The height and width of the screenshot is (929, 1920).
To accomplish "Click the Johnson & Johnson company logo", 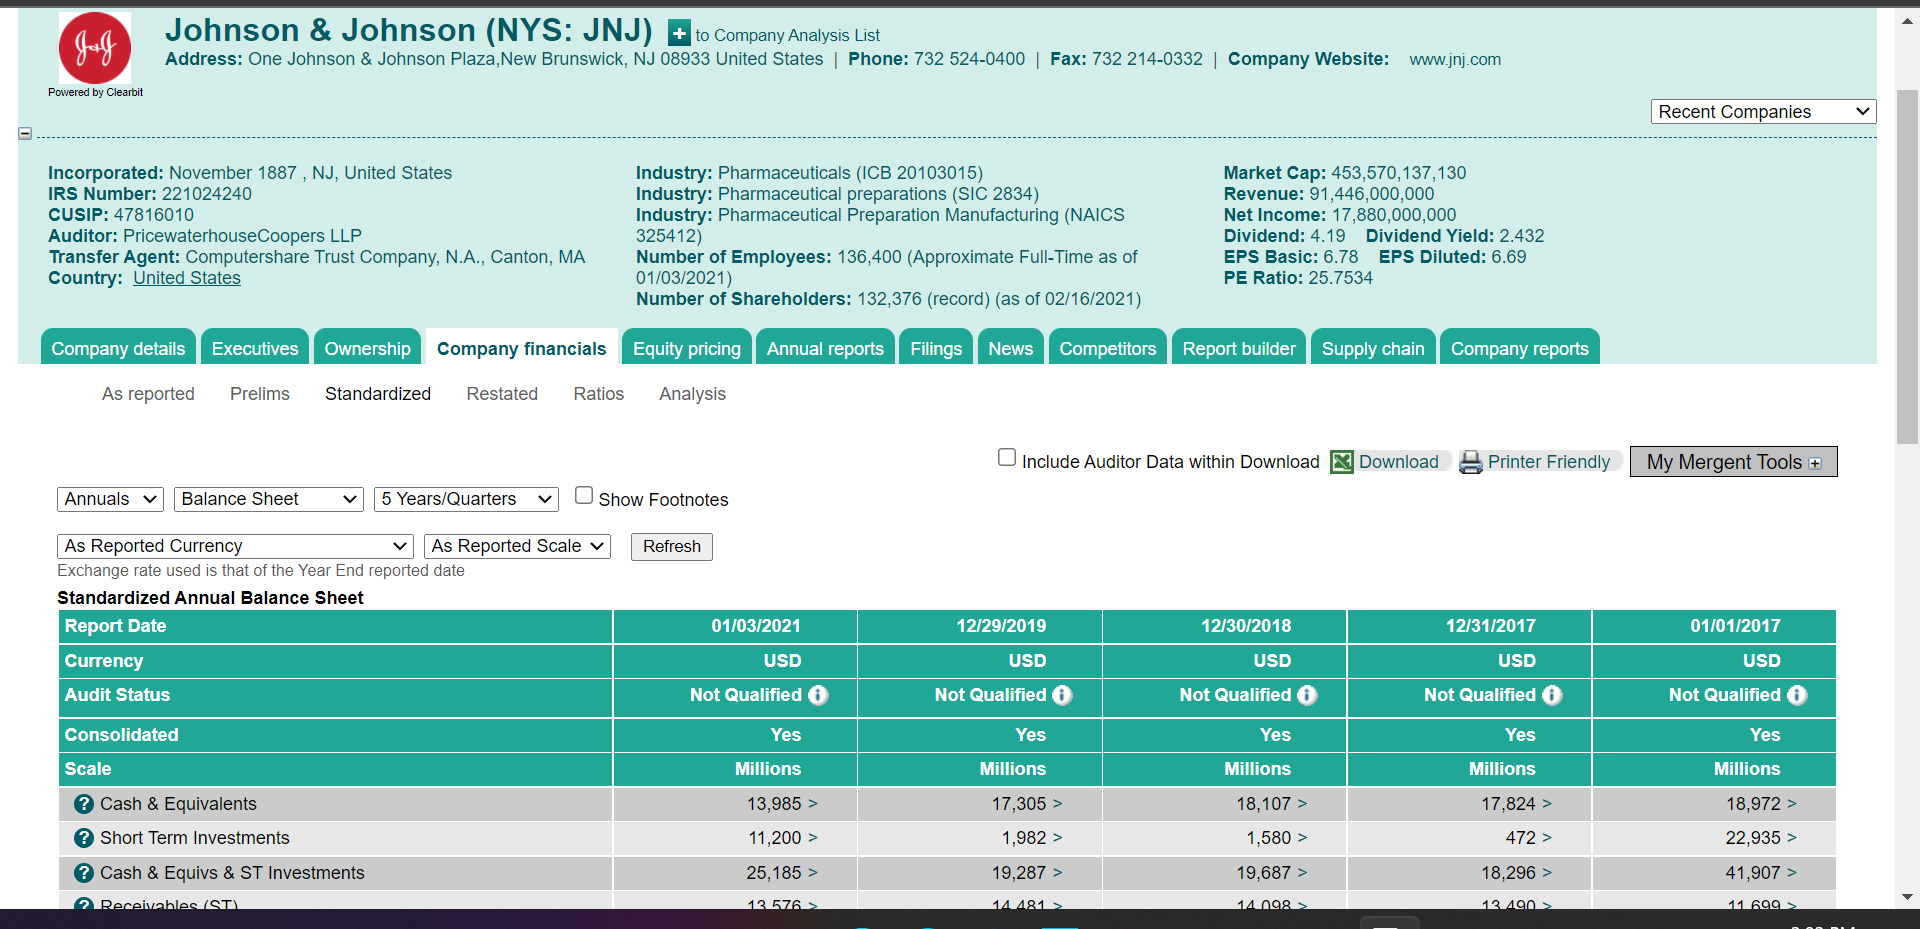I will (x=95, y=47).
